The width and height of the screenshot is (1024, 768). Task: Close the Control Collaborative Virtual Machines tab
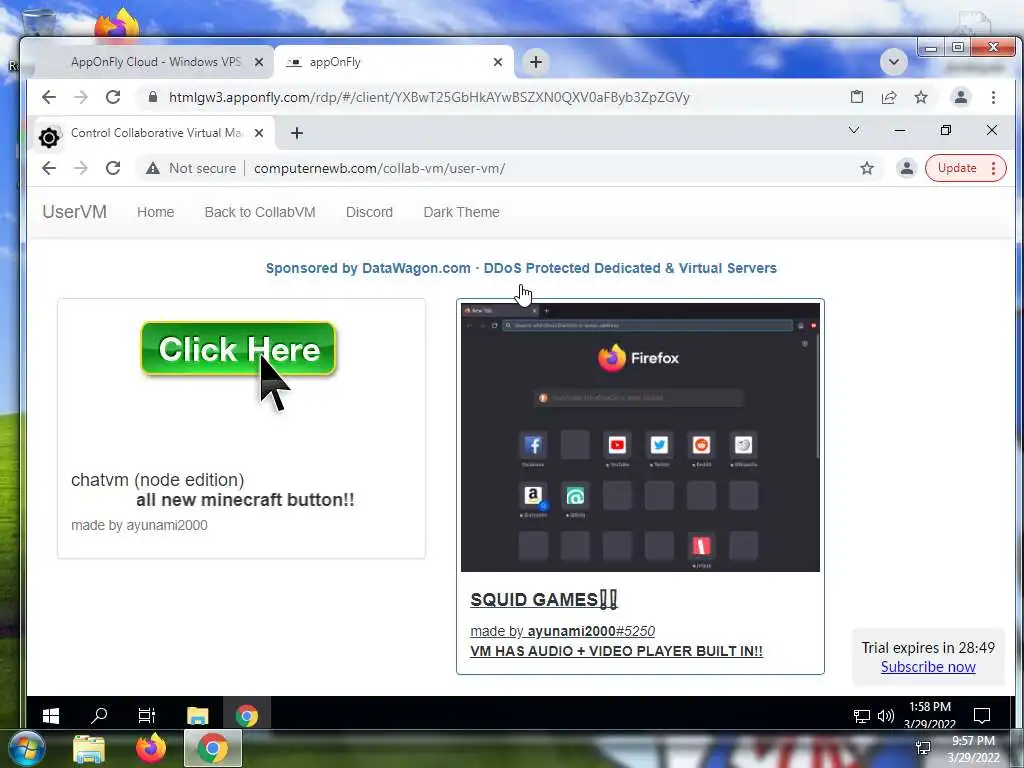coord(259,133)
